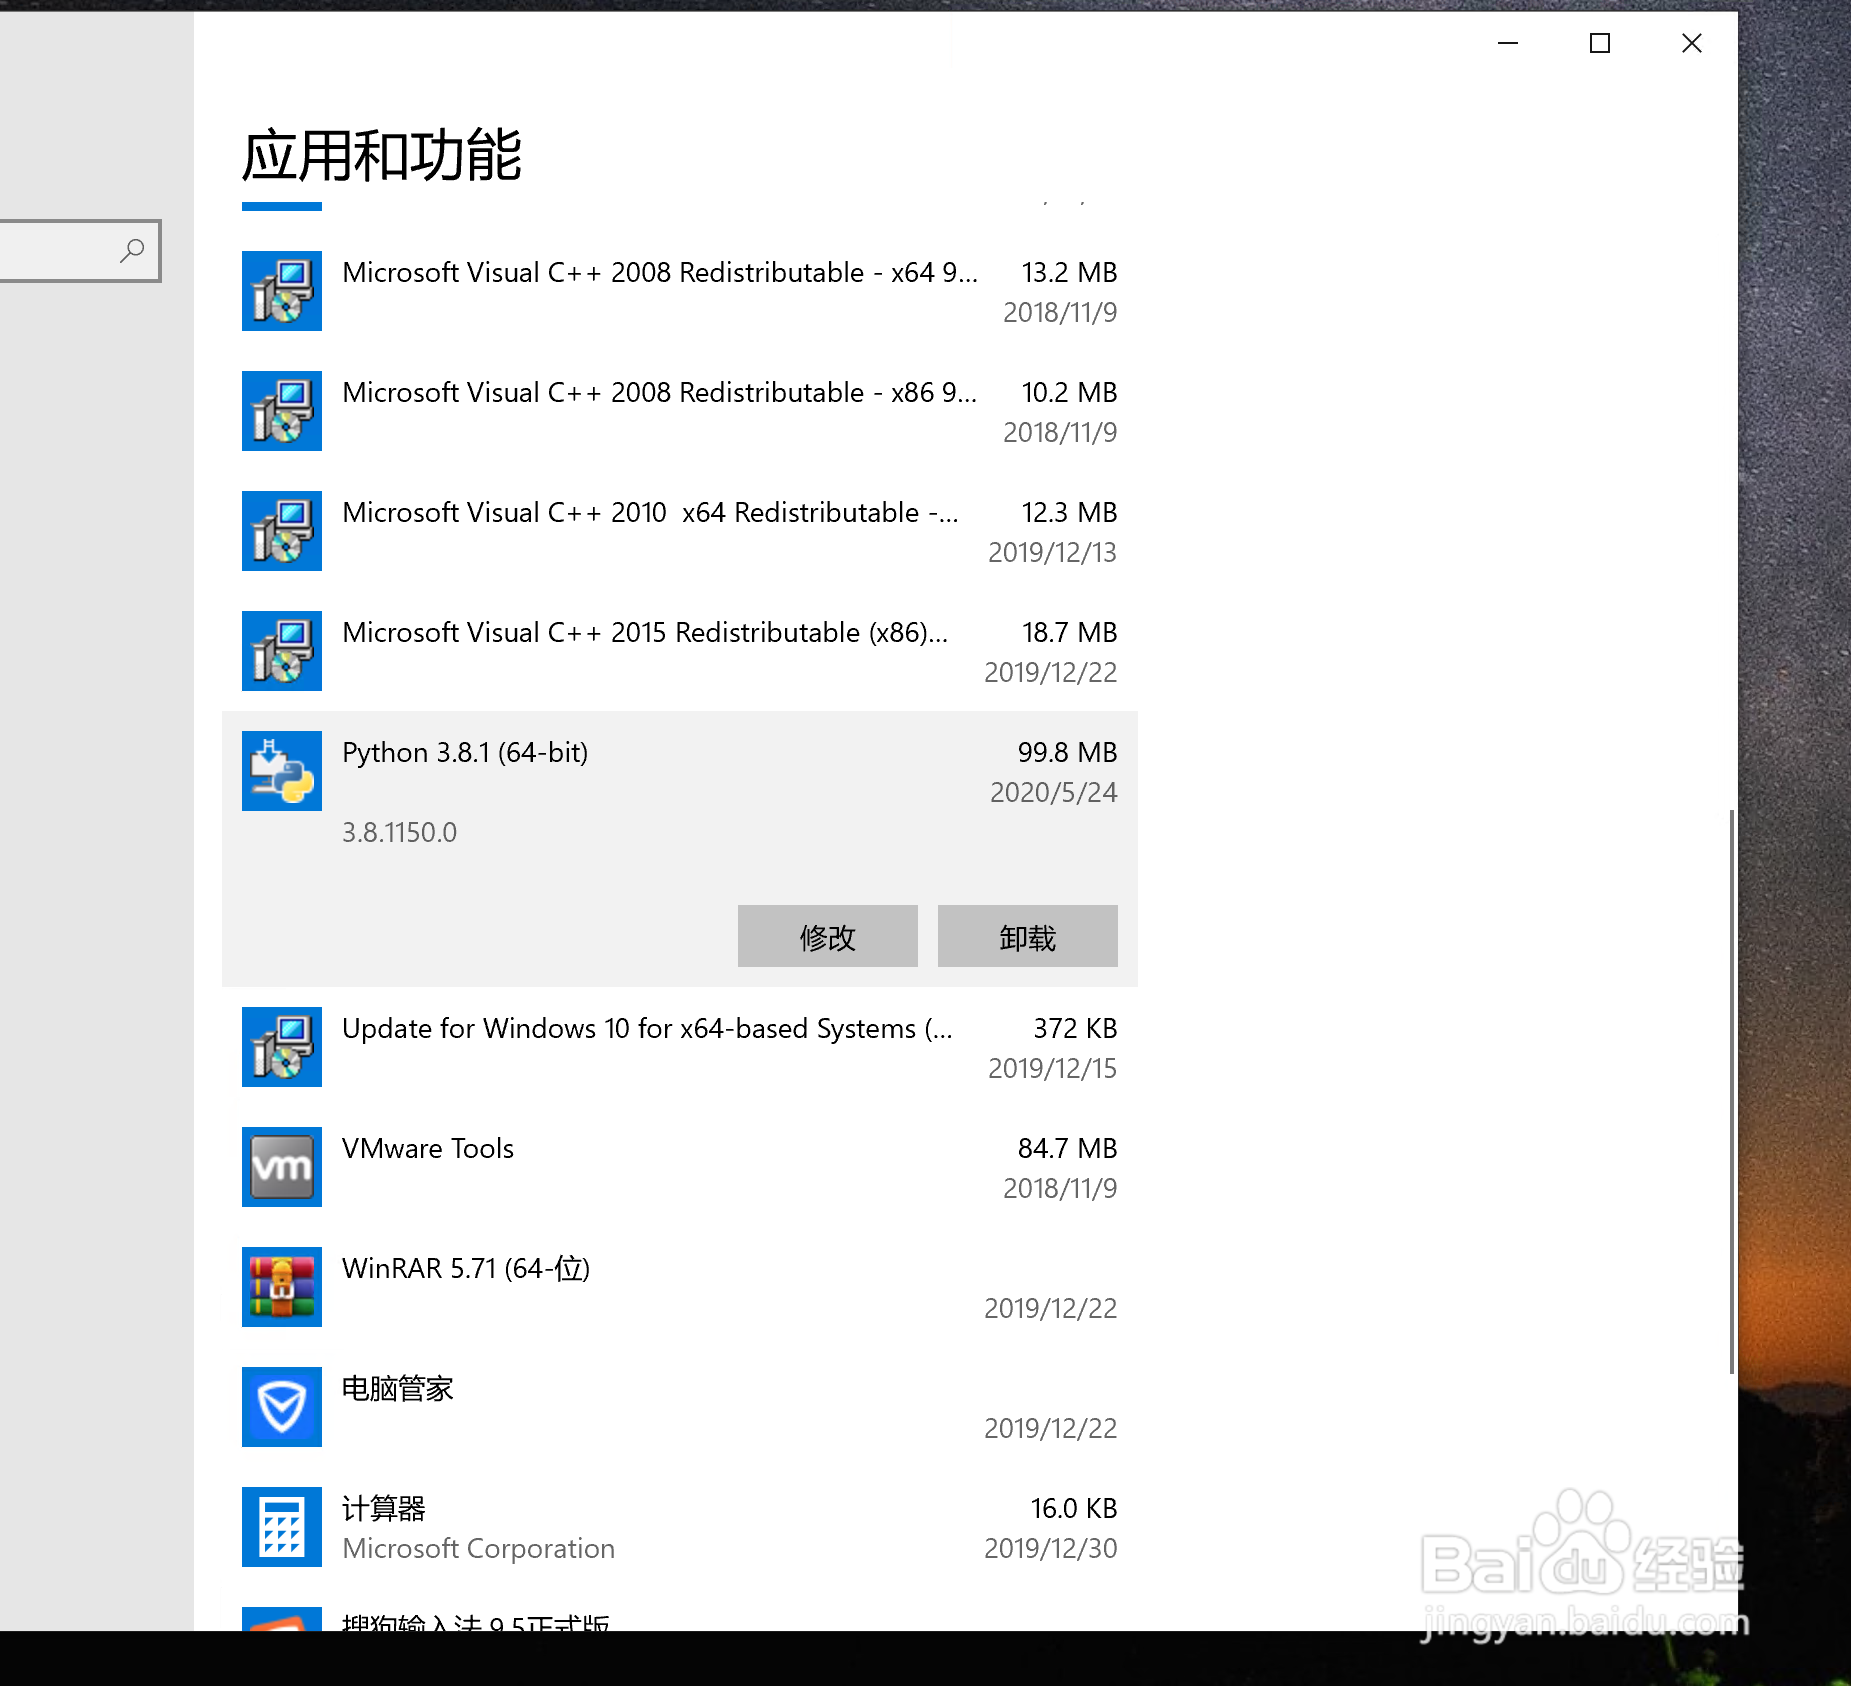Click the 电脑管家 shield icon
Viewport: 1851px width, 1686px height.
coord(282,1407)
